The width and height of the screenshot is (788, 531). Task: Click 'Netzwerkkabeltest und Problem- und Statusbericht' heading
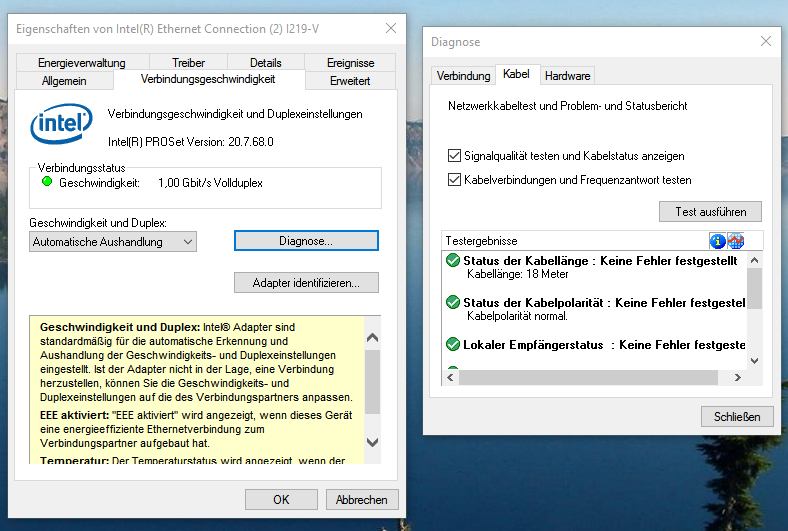click(568, 106)
